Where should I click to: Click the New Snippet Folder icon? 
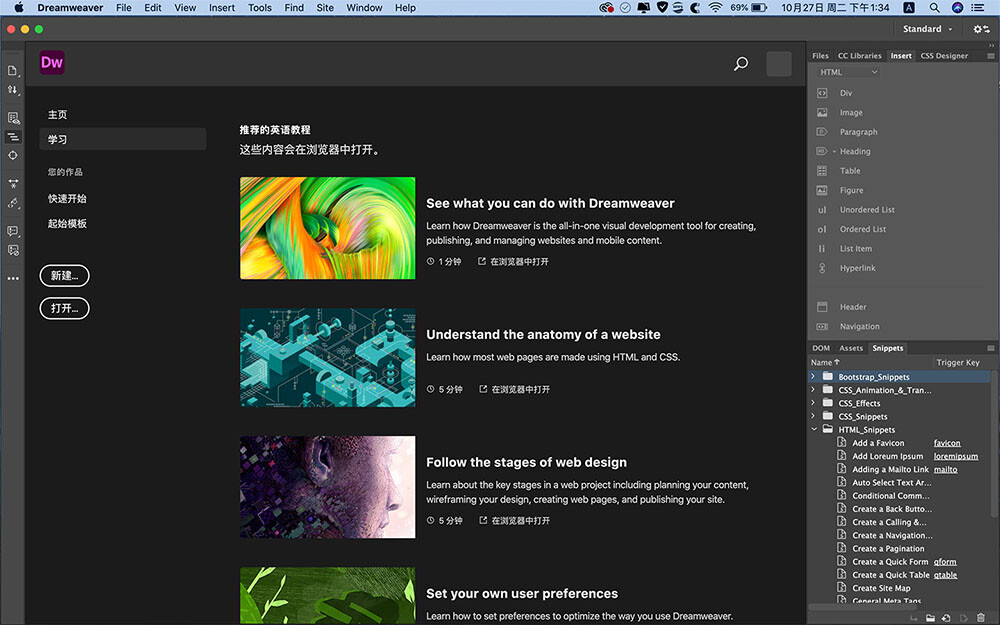point(930,618)
